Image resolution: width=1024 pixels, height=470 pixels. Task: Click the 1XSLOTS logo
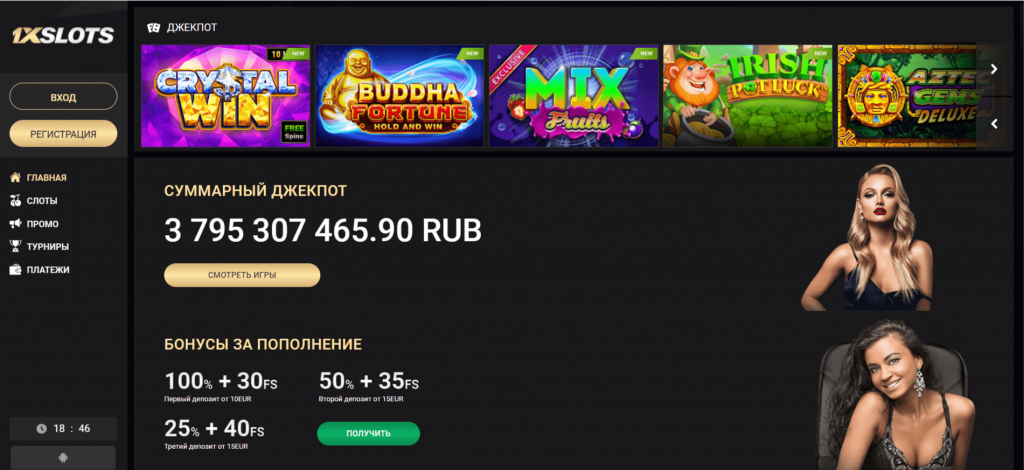pyautogui.click(x=63, y=35)
